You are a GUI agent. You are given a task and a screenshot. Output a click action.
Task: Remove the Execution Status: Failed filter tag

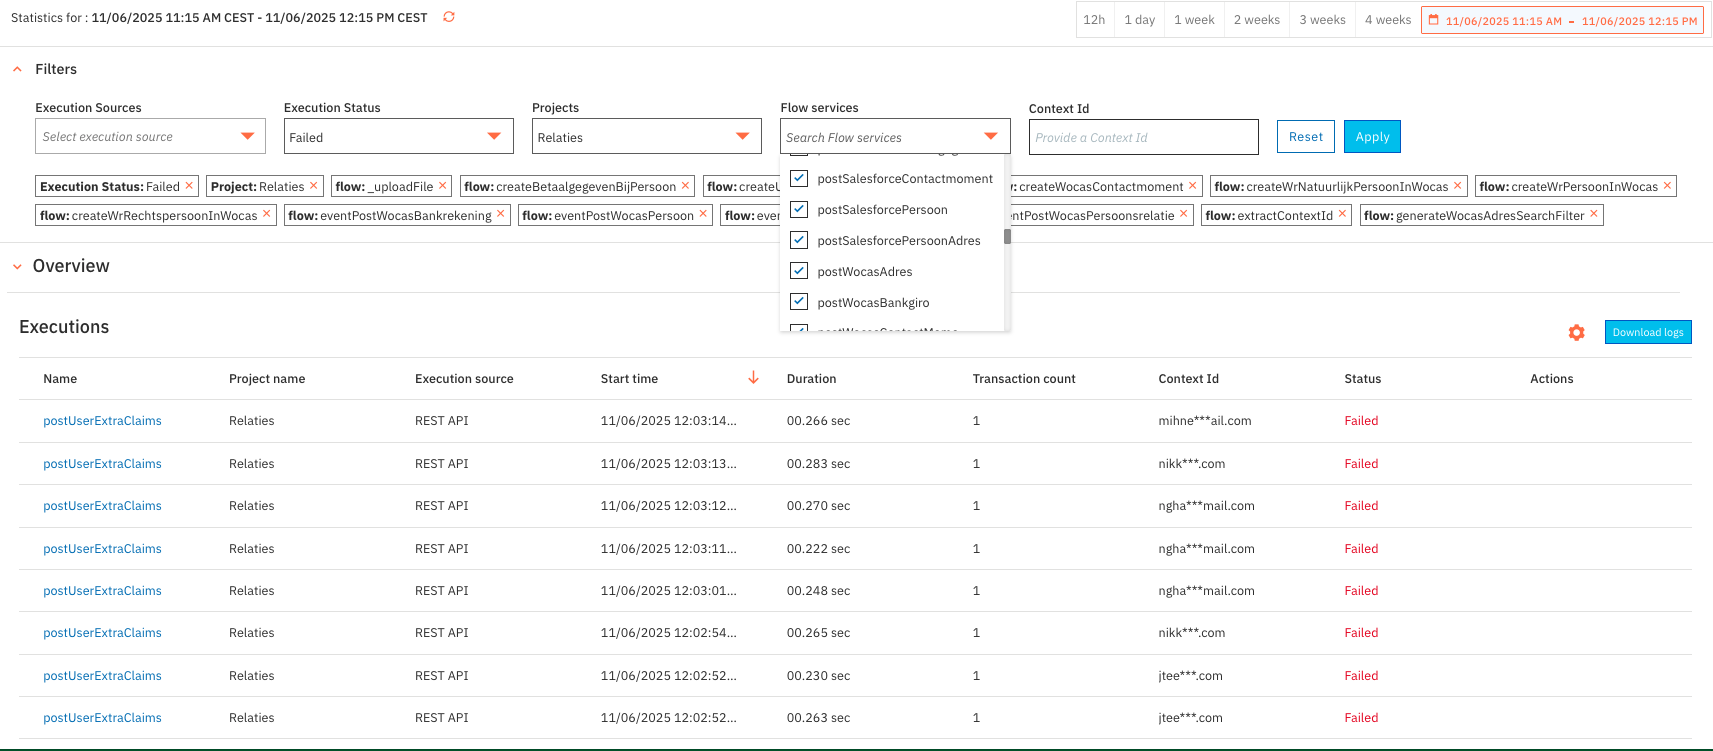point(189,186)
